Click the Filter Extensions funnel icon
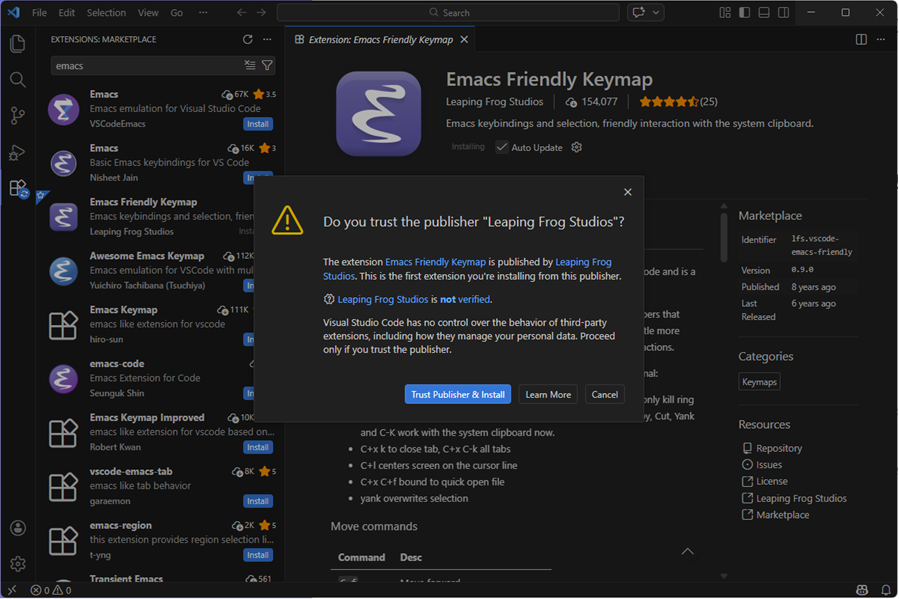 (267, 66)
